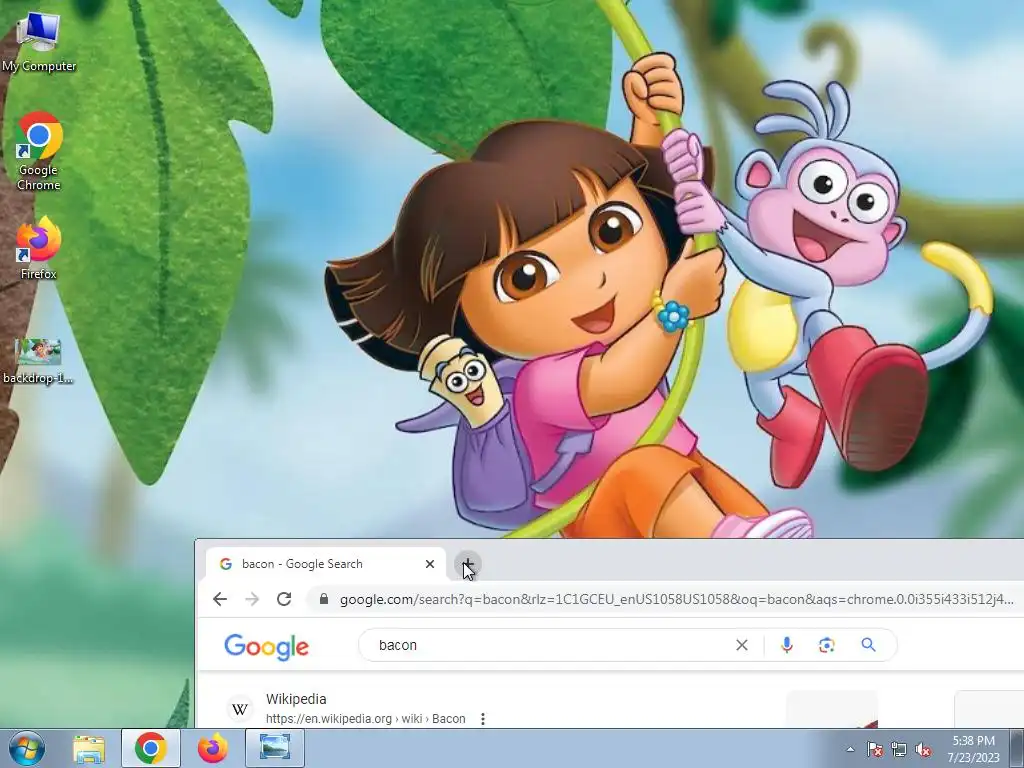
Task: Open the muted volume tray icon
Action: pyautogui.click(x=923, y=749)
